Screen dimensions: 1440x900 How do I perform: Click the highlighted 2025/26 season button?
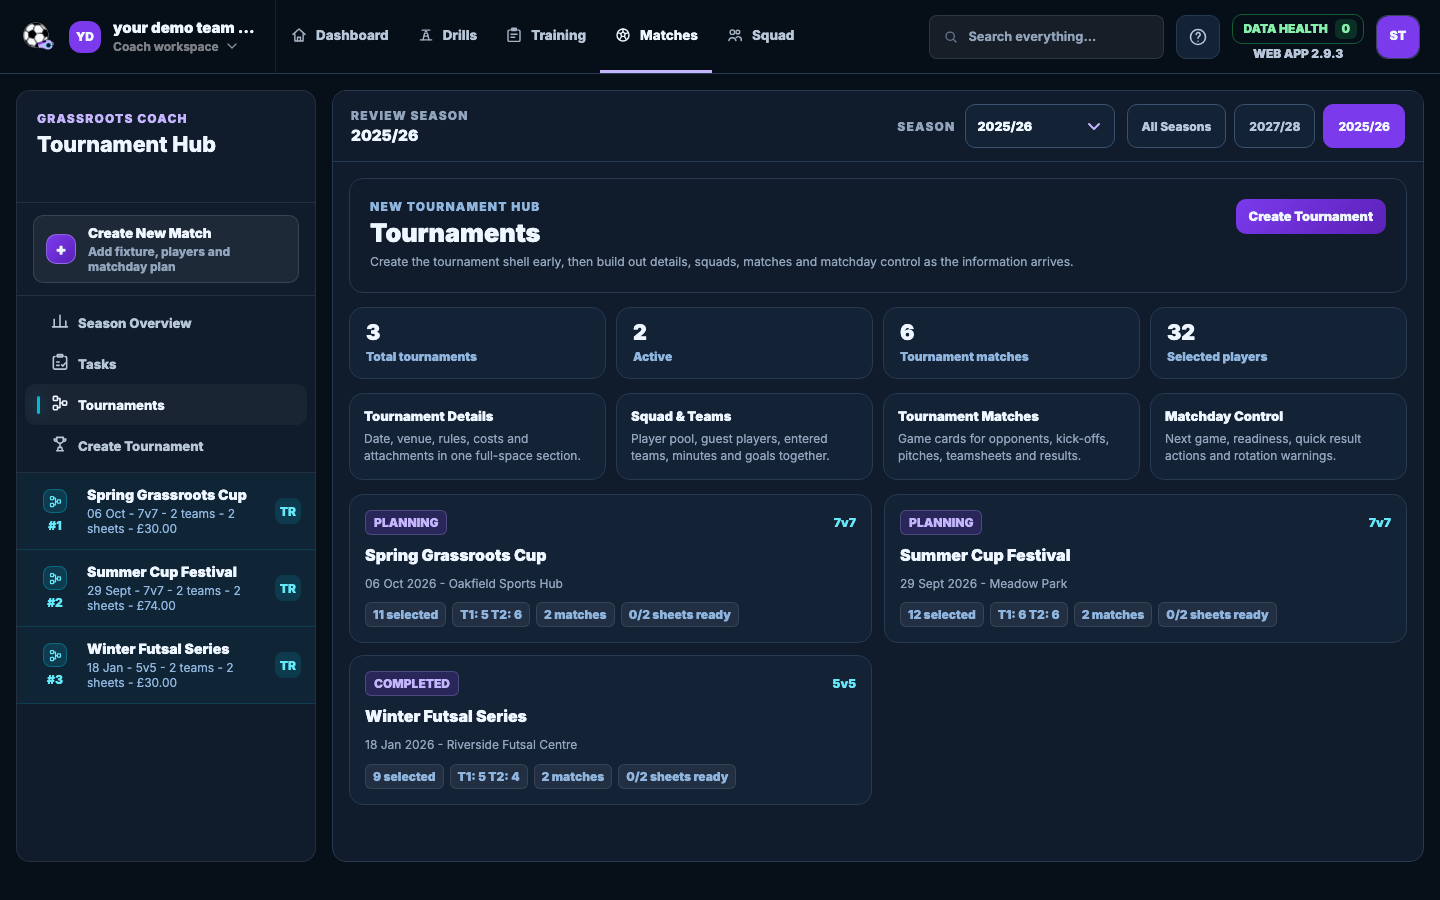[x=1364, y=126]
